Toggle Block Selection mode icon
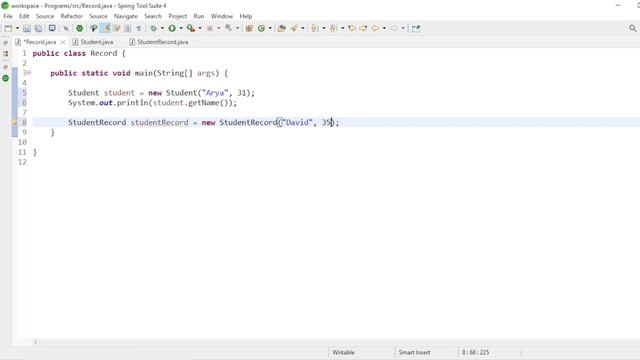Screen dimensions: 640x360 tap(128, 28)
